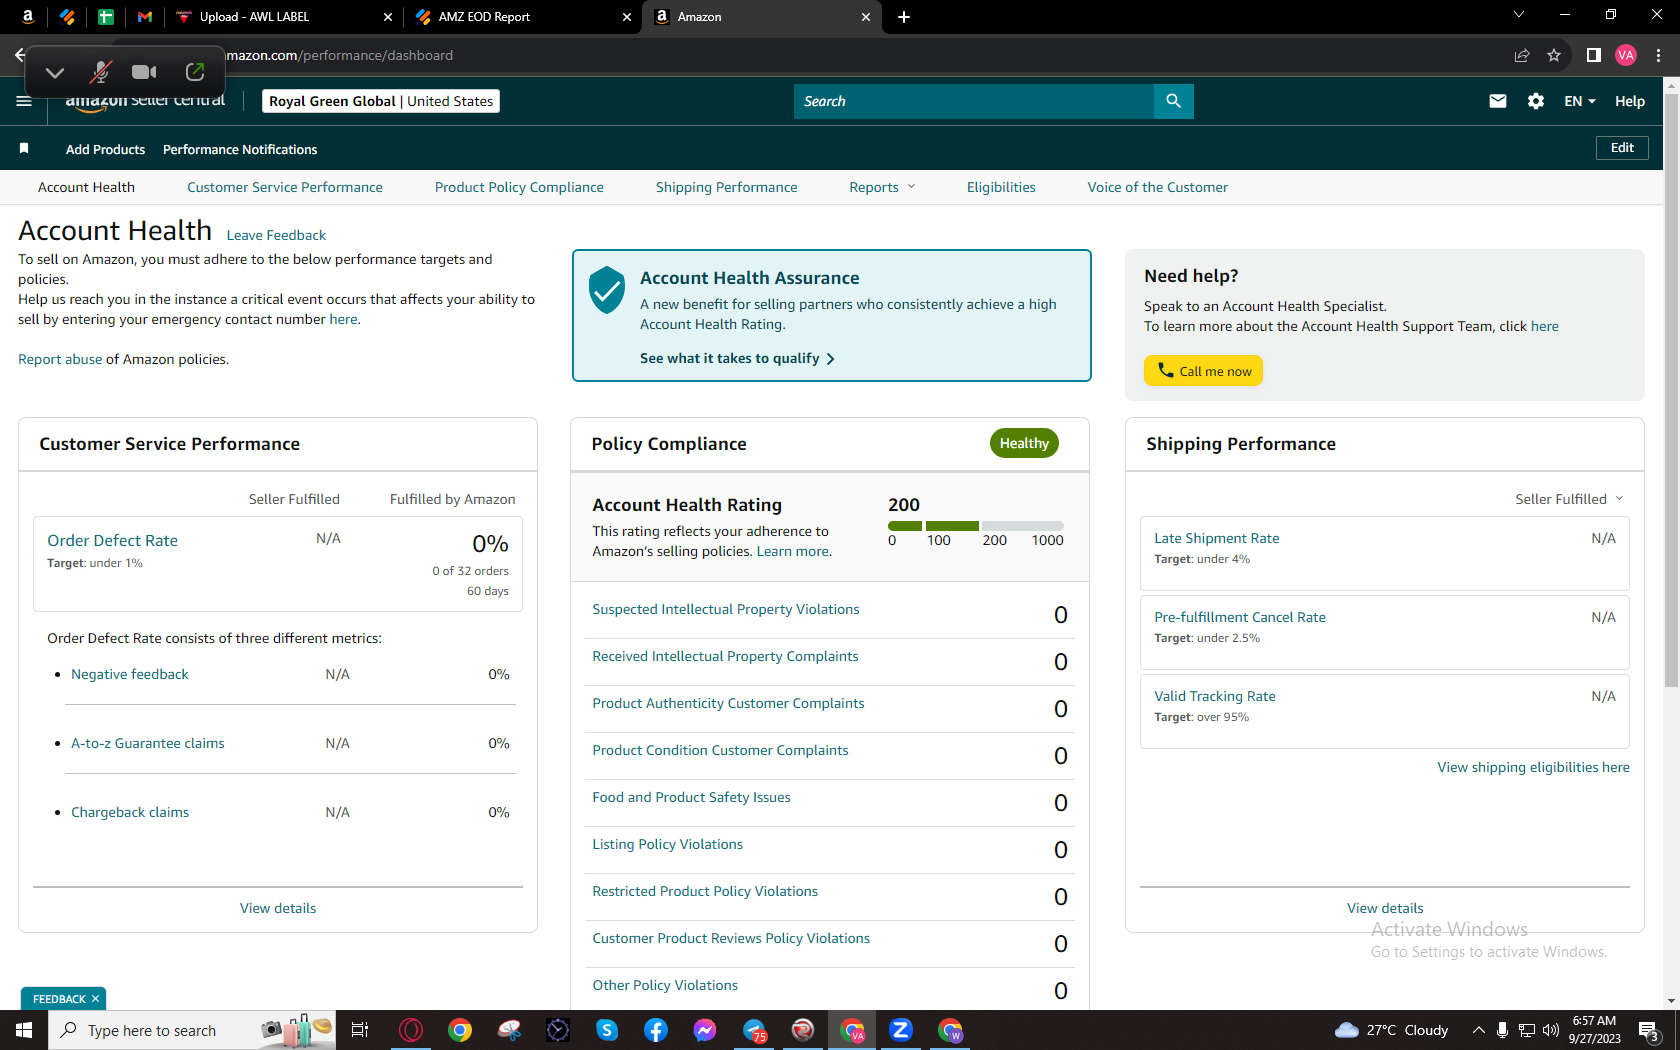The image size is (1680, 1050).
Task: Open the pinned green sheets tab
Action: 106,17
